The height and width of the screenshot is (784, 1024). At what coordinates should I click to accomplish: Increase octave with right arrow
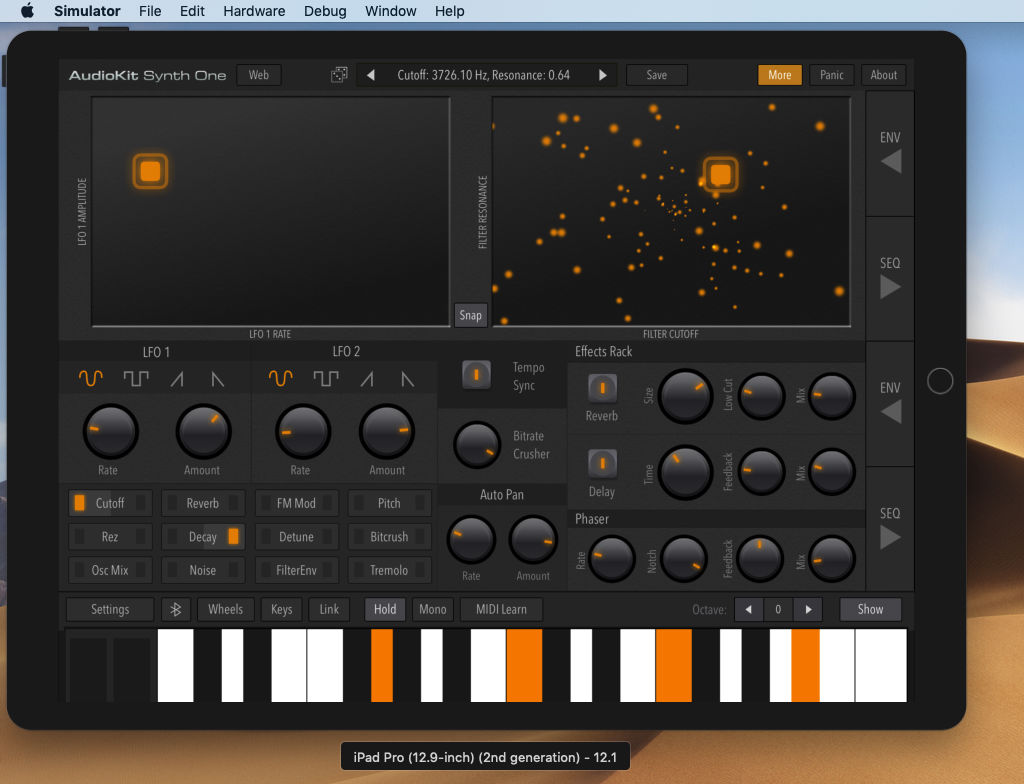(808, 610)
